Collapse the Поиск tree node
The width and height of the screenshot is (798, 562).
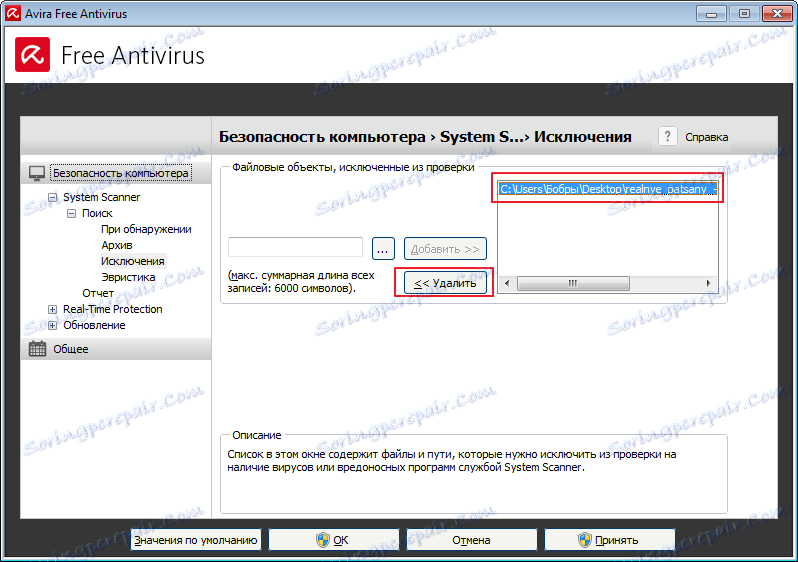pyautogui.click(x=71, y=213)
